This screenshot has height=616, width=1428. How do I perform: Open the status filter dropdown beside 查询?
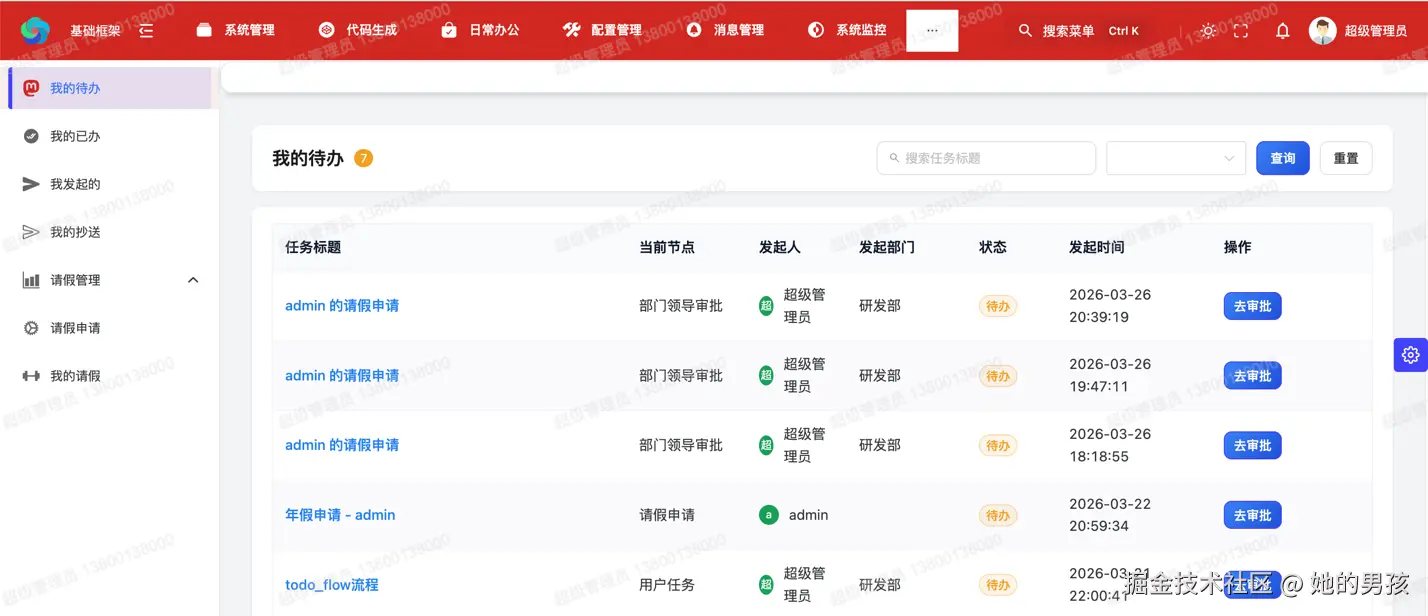(x=1175, y=158)
